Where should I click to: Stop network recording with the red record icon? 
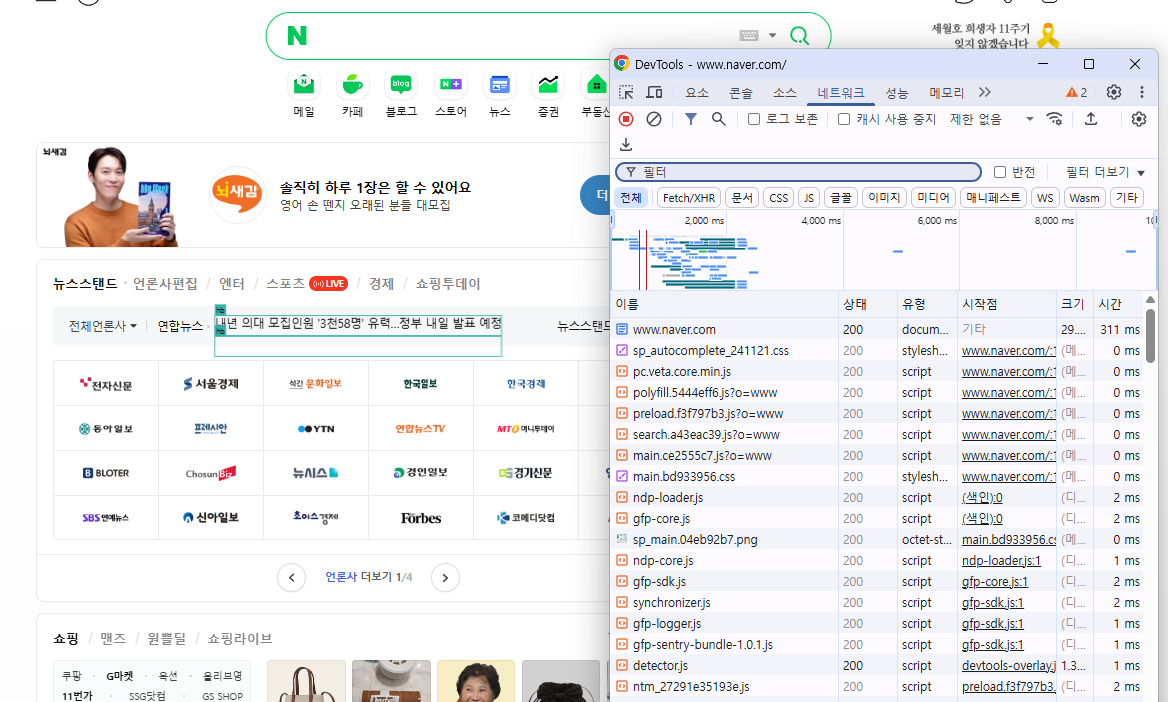pos(626,119)
